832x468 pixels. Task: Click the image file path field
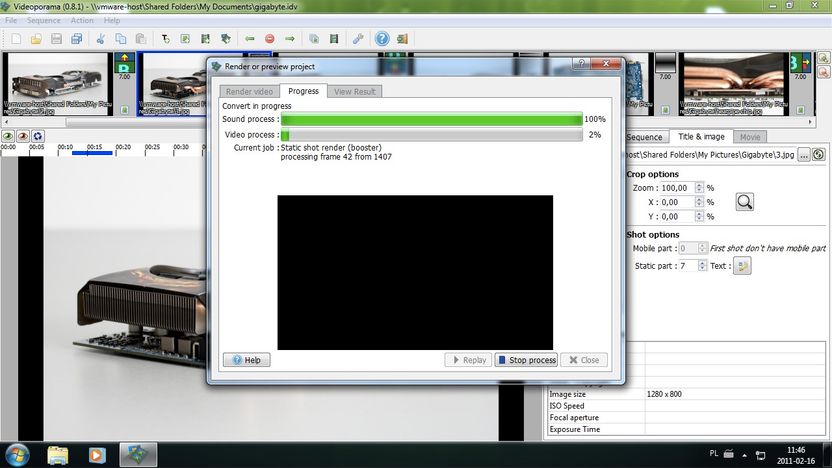[x=710, y=154]
